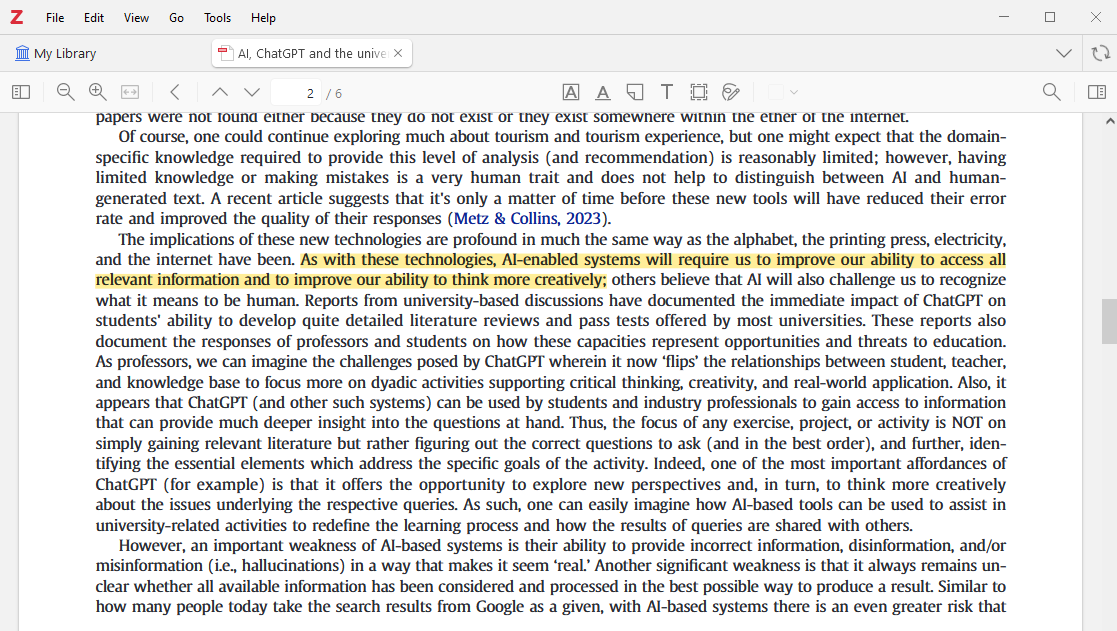
Task: Open the Tools menu
Action: 217,18
